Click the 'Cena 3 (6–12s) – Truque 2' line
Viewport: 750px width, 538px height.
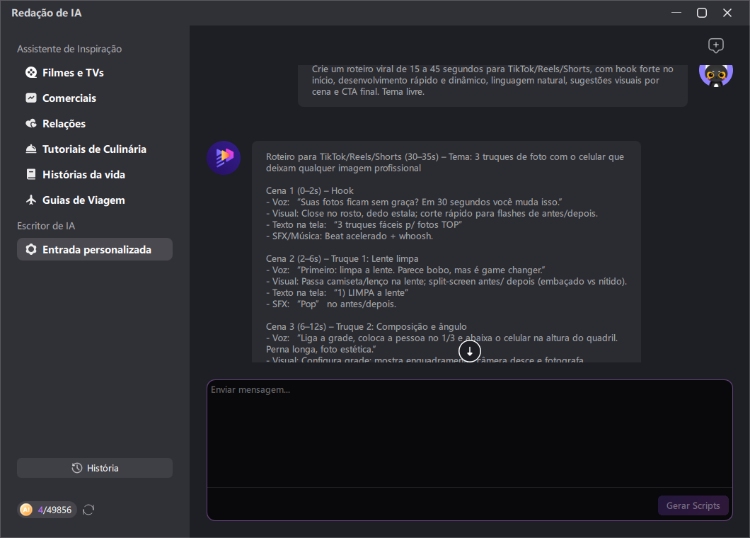coord(366,327)
